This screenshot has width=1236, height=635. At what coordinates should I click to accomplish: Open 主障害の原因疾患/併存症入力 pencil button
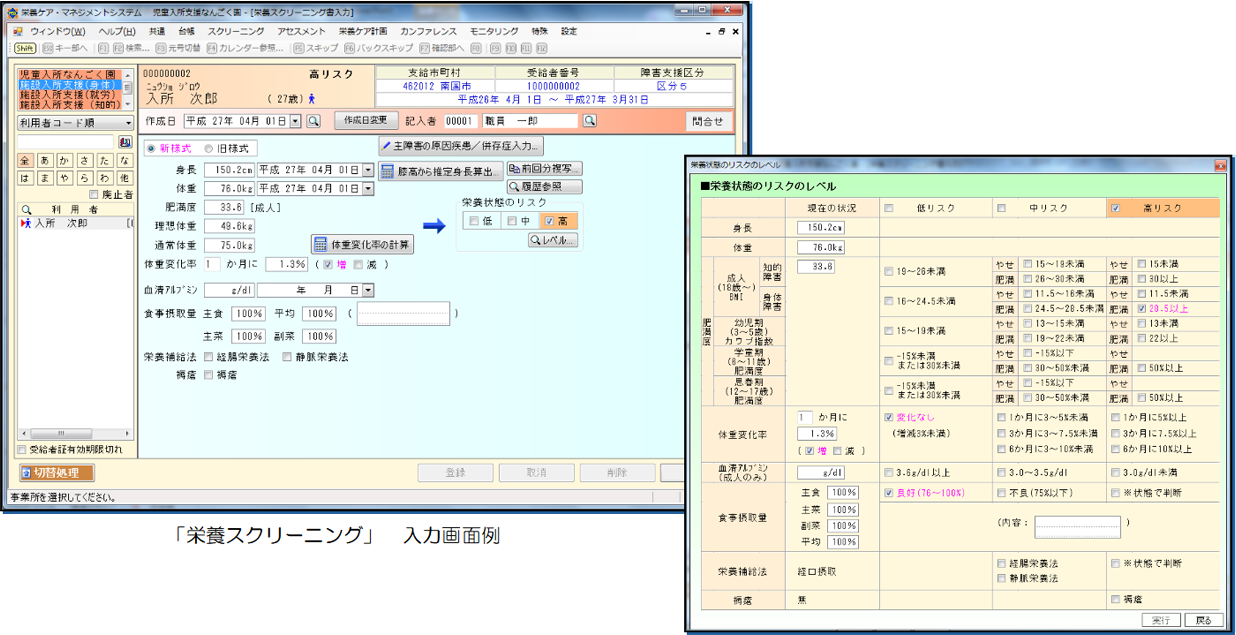[x=461, y=146]
